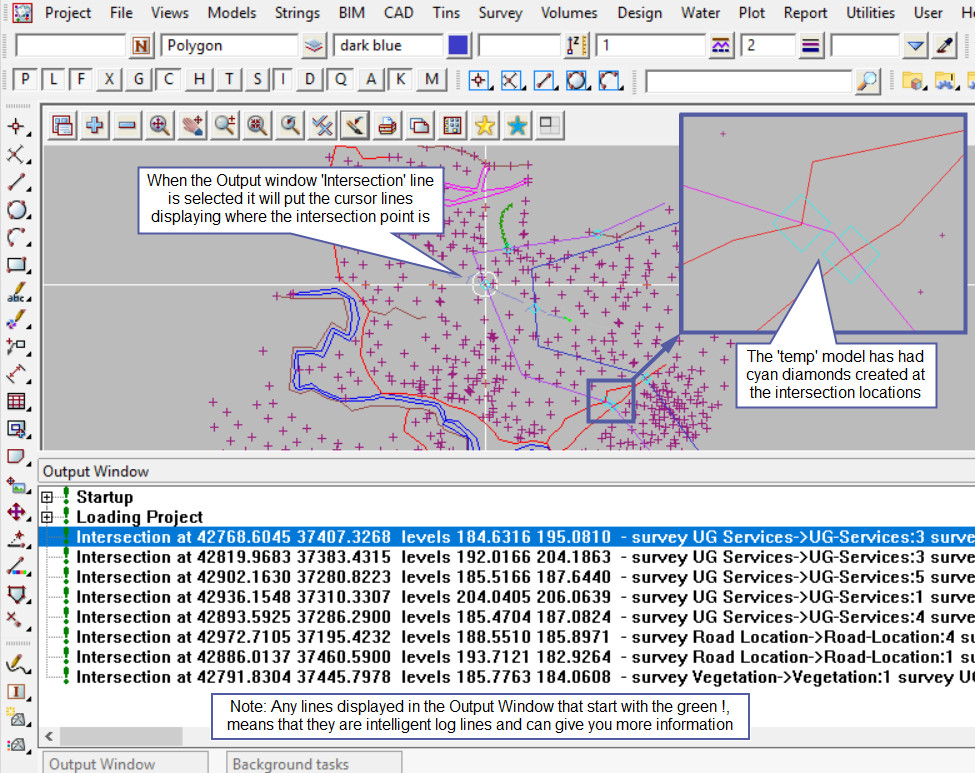Viewport: 975px width, 773px height.
Task: Toggle the P snap button
Action: [x=25, y=80]
